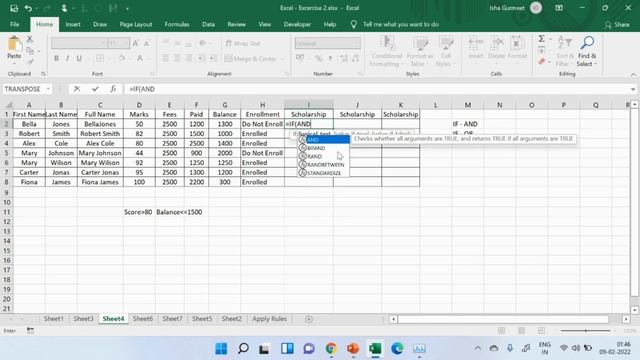Click the Font Color letter A
This screenshot has width=640, height=360.
[x=140, y=58]
